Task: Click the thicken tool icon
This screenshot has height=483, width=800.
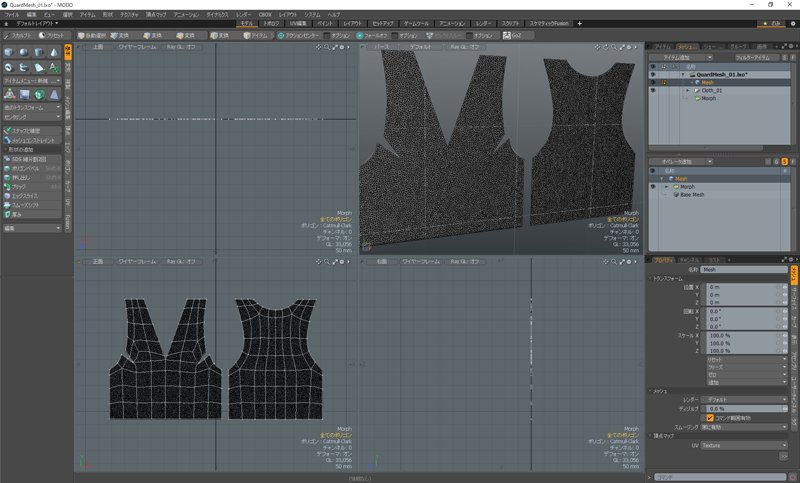Action: [7, 214]
